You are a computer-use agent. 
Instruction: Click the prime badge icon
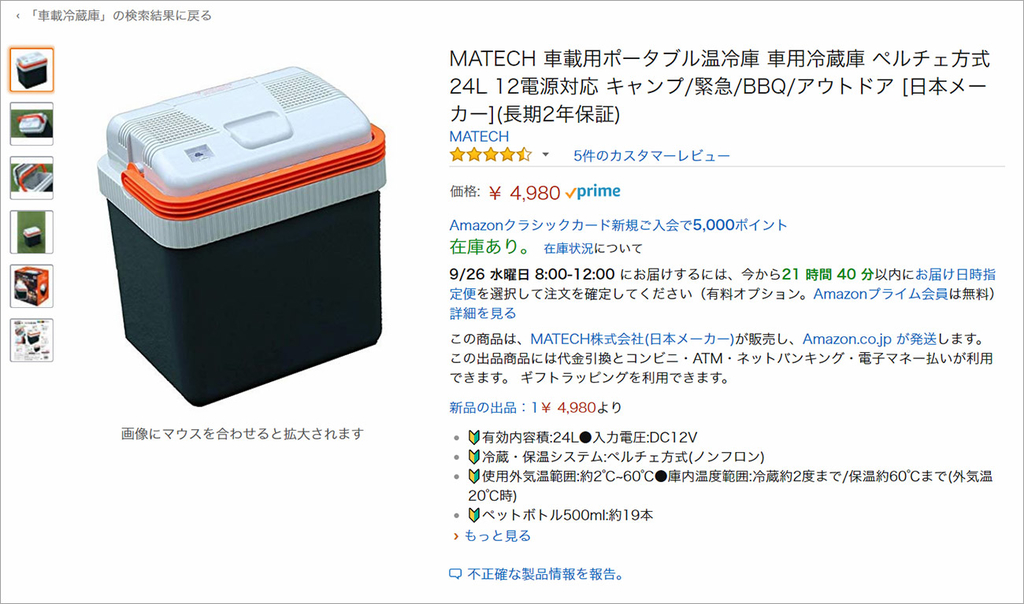(x=593, y=192)
